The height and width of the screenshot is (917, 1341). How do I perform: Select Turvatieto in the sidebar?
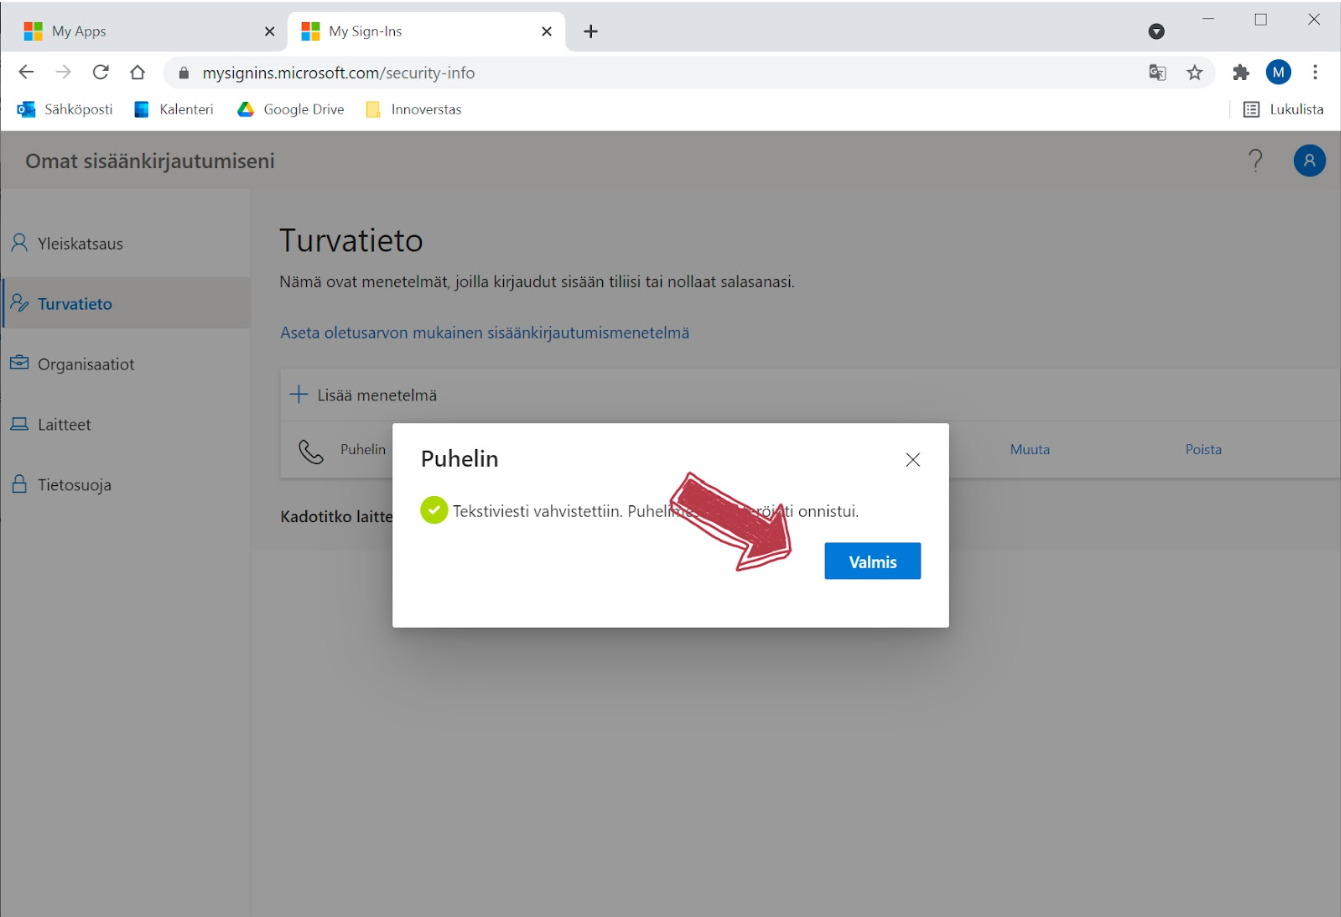125,303
